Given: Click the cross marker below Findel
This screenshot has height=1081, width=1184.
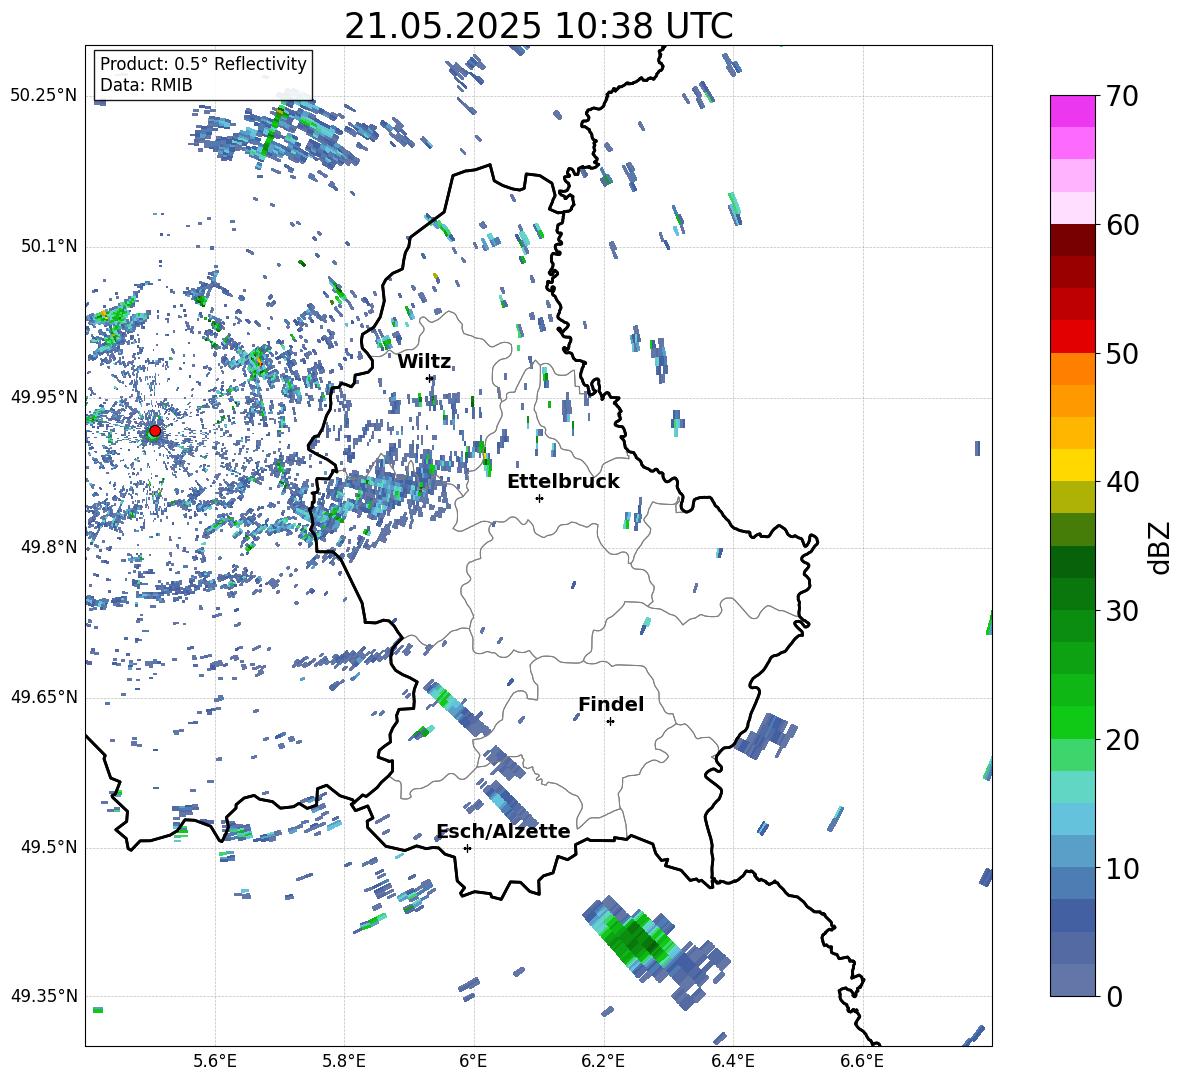Looking at the screenshot, I should coord(610,722).
